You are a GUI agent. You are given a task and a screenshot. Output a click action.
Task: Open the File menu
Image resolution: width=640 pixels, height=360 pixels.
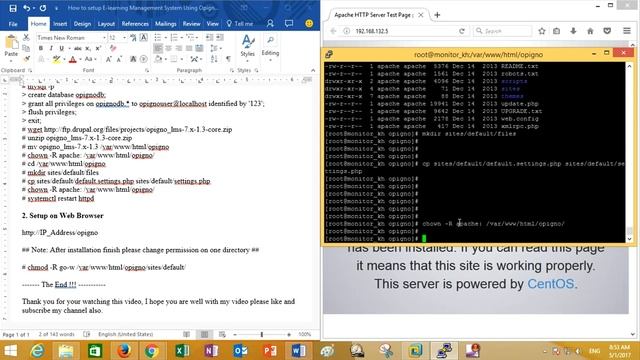[13, 24]
